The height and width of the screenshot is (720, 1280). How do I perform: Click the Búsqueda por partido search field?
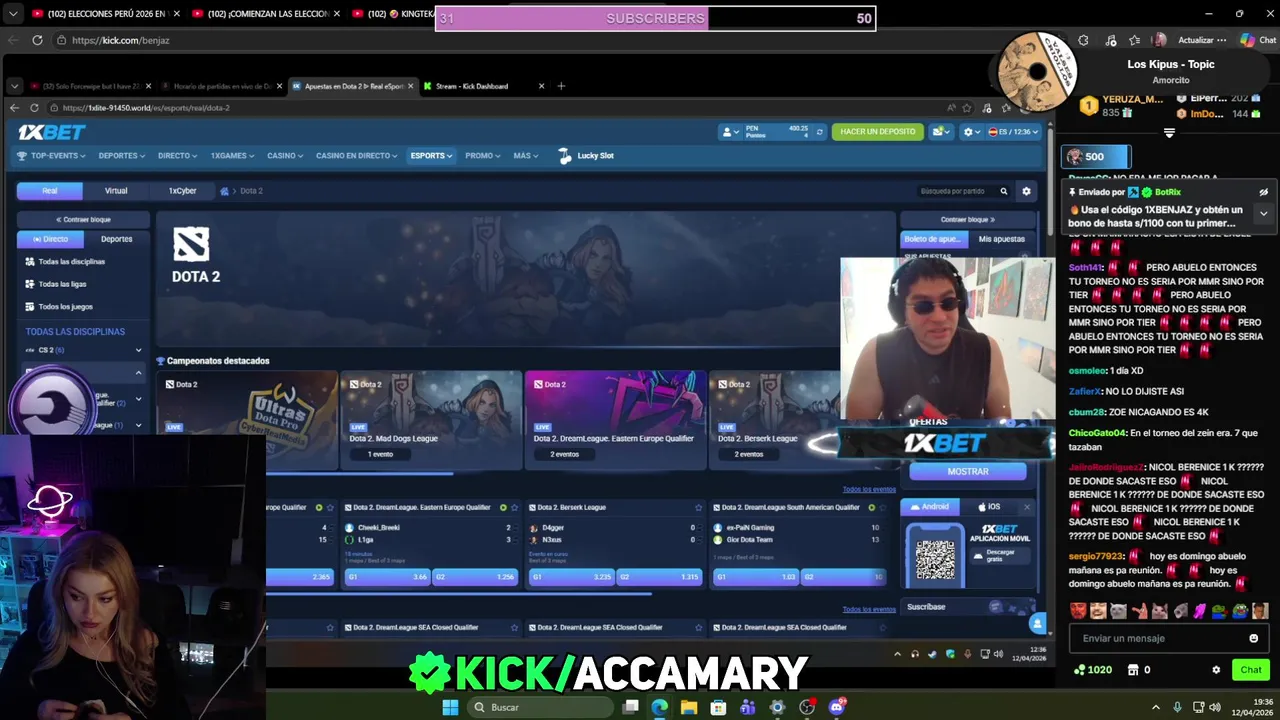coord(955,191)
